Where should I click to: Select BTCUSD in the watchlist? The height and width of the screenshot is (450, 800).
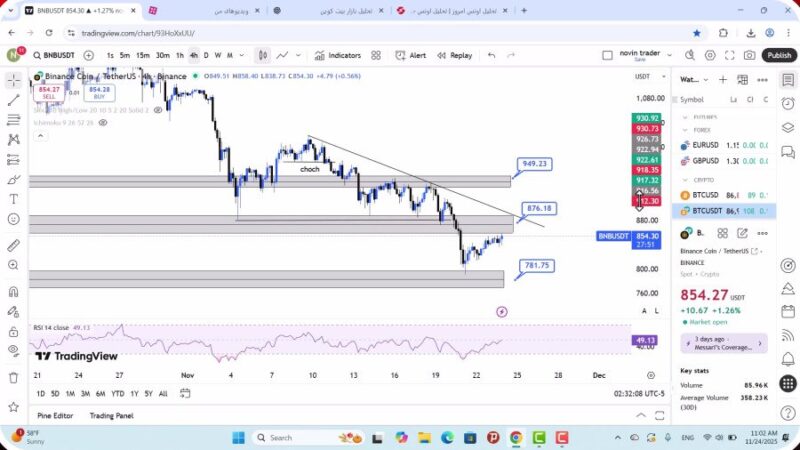pyautogui.click(x=705, y=195)
